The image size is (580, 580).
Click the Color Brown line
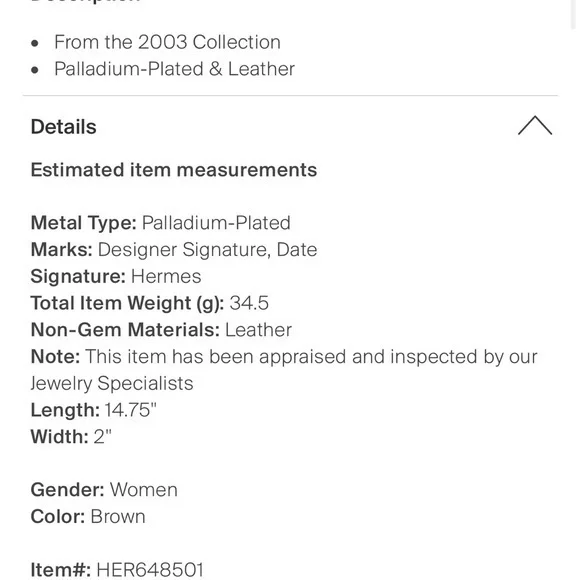[88, 517]
